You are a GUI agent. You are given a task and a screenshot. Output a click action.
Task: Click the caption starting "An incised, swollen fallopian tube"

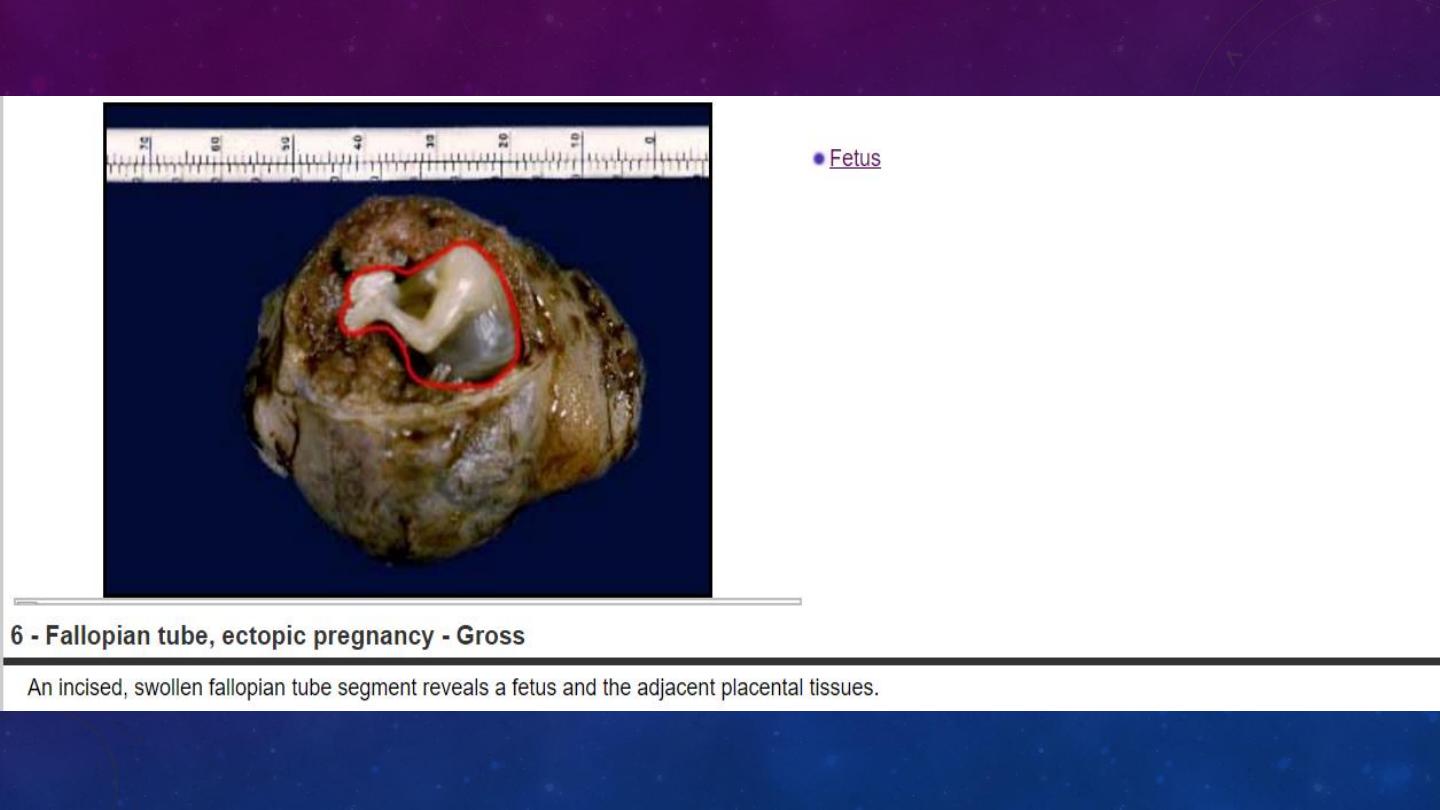453,688
